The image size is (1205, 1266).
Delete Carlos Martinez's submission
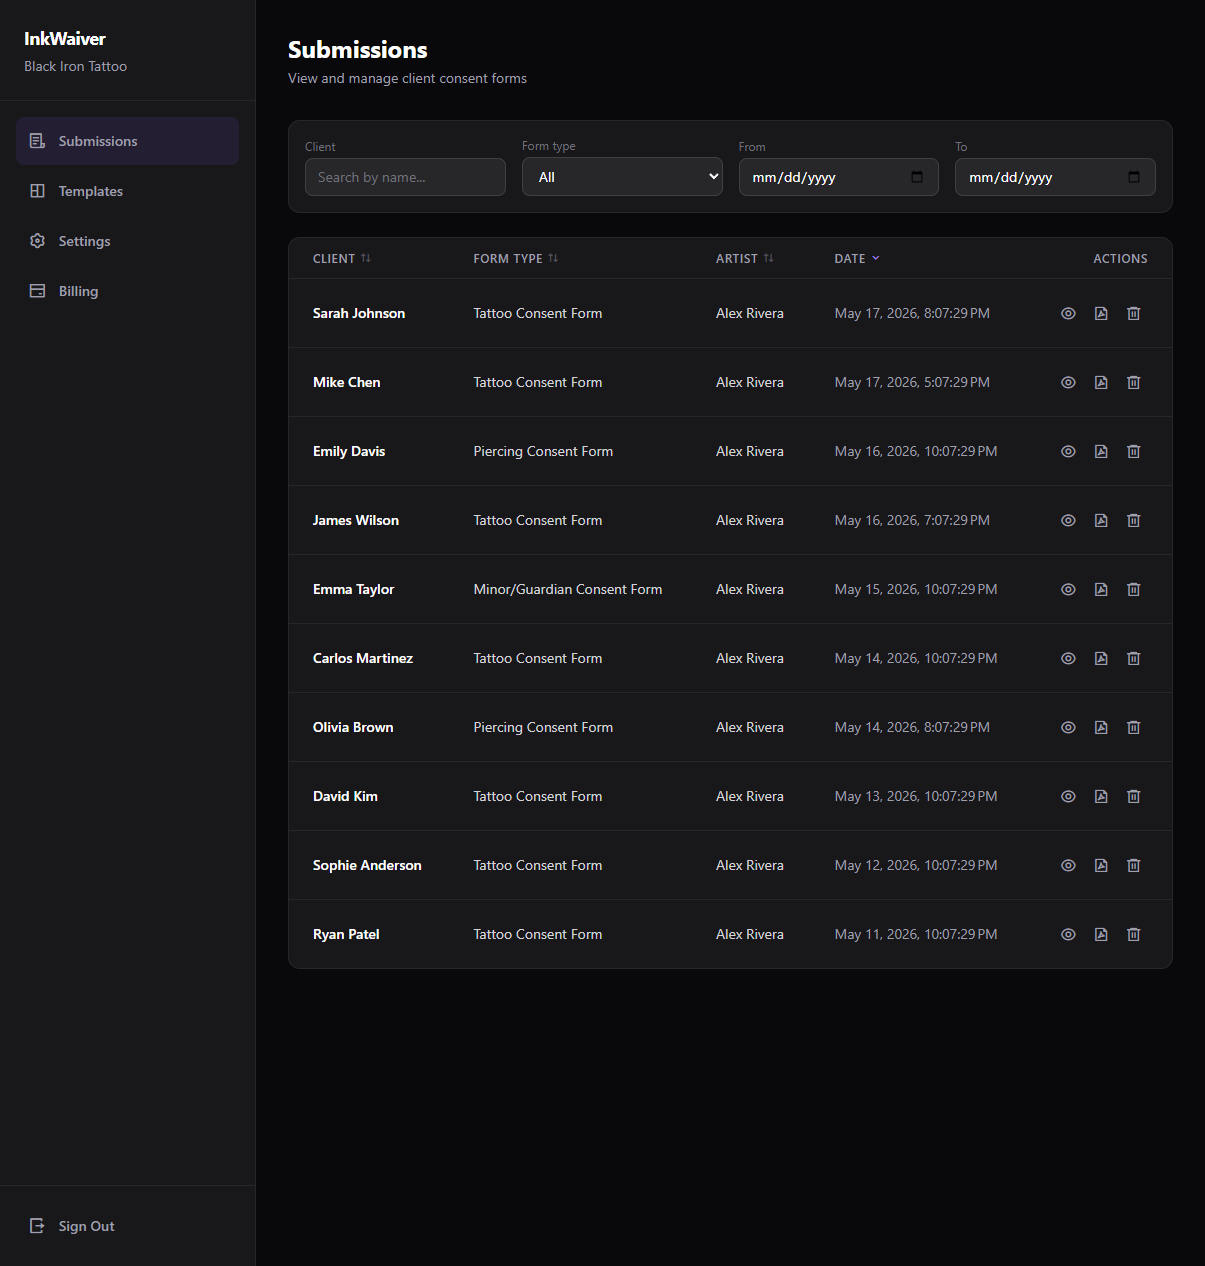click(x=1134, y=658)
